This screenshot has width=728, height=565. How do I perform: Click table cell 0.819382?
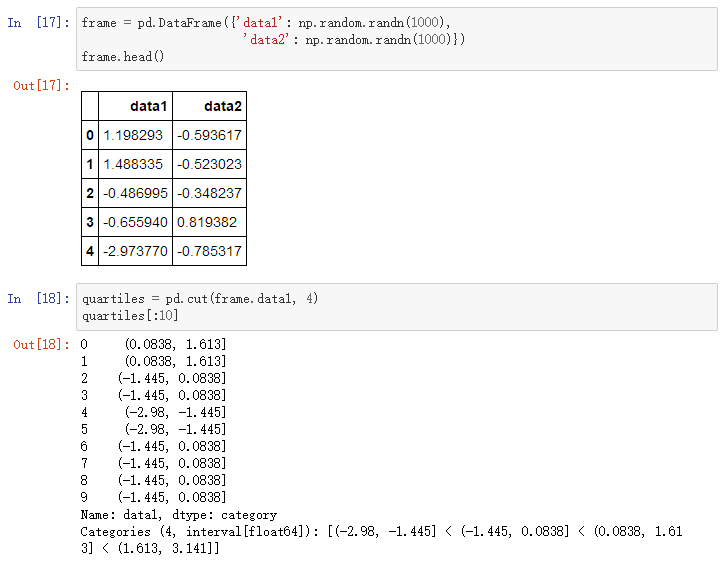click(x=209, y=222)
